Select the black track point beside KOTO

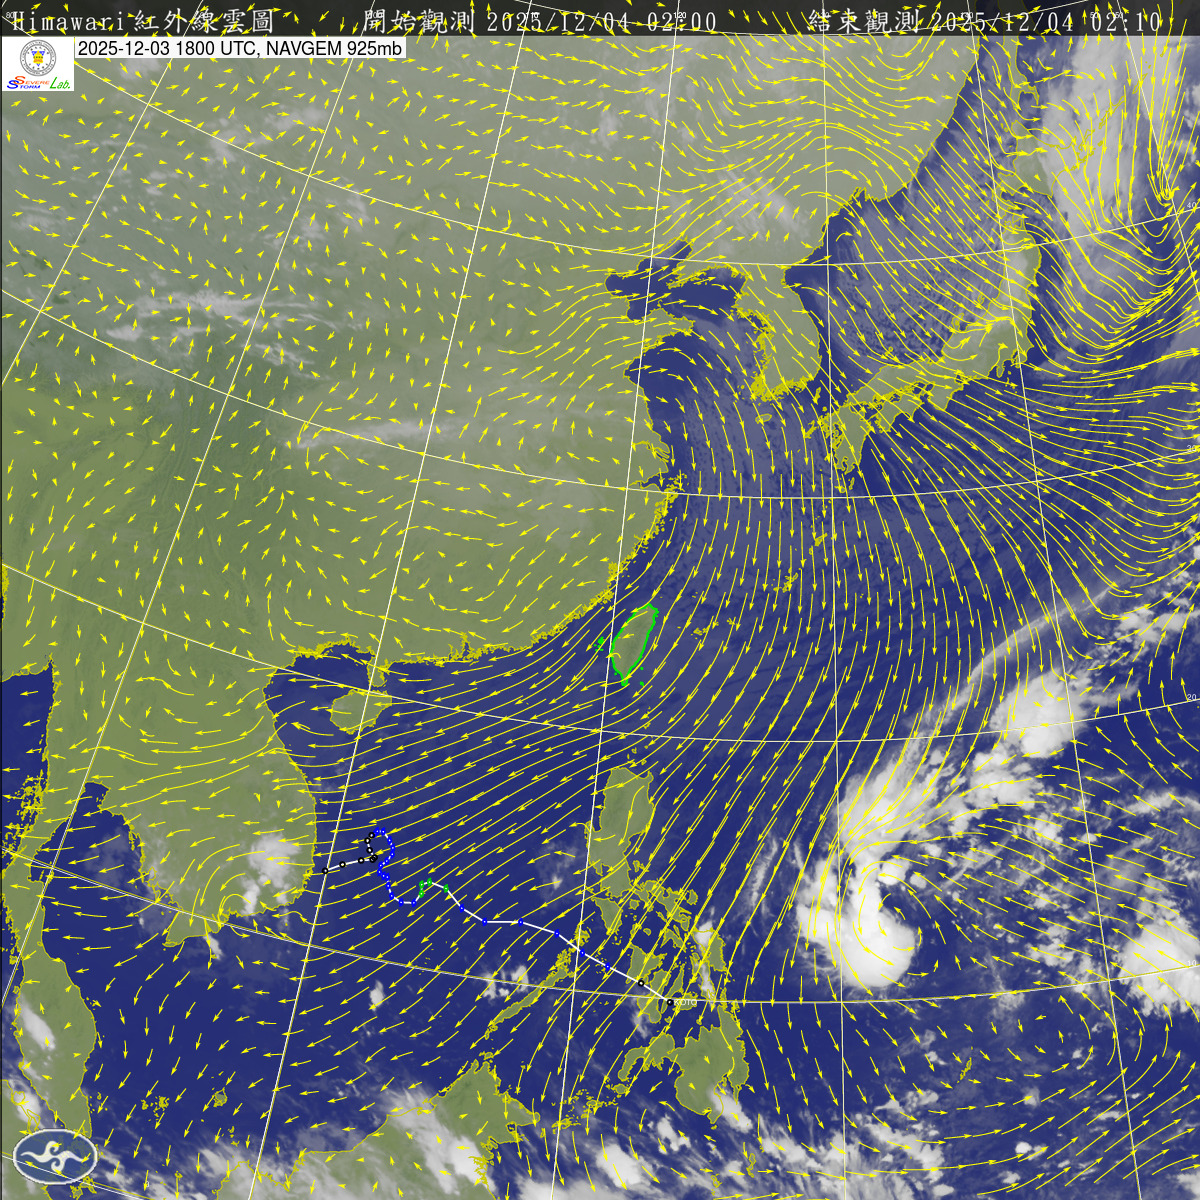tap(669, 1001)
